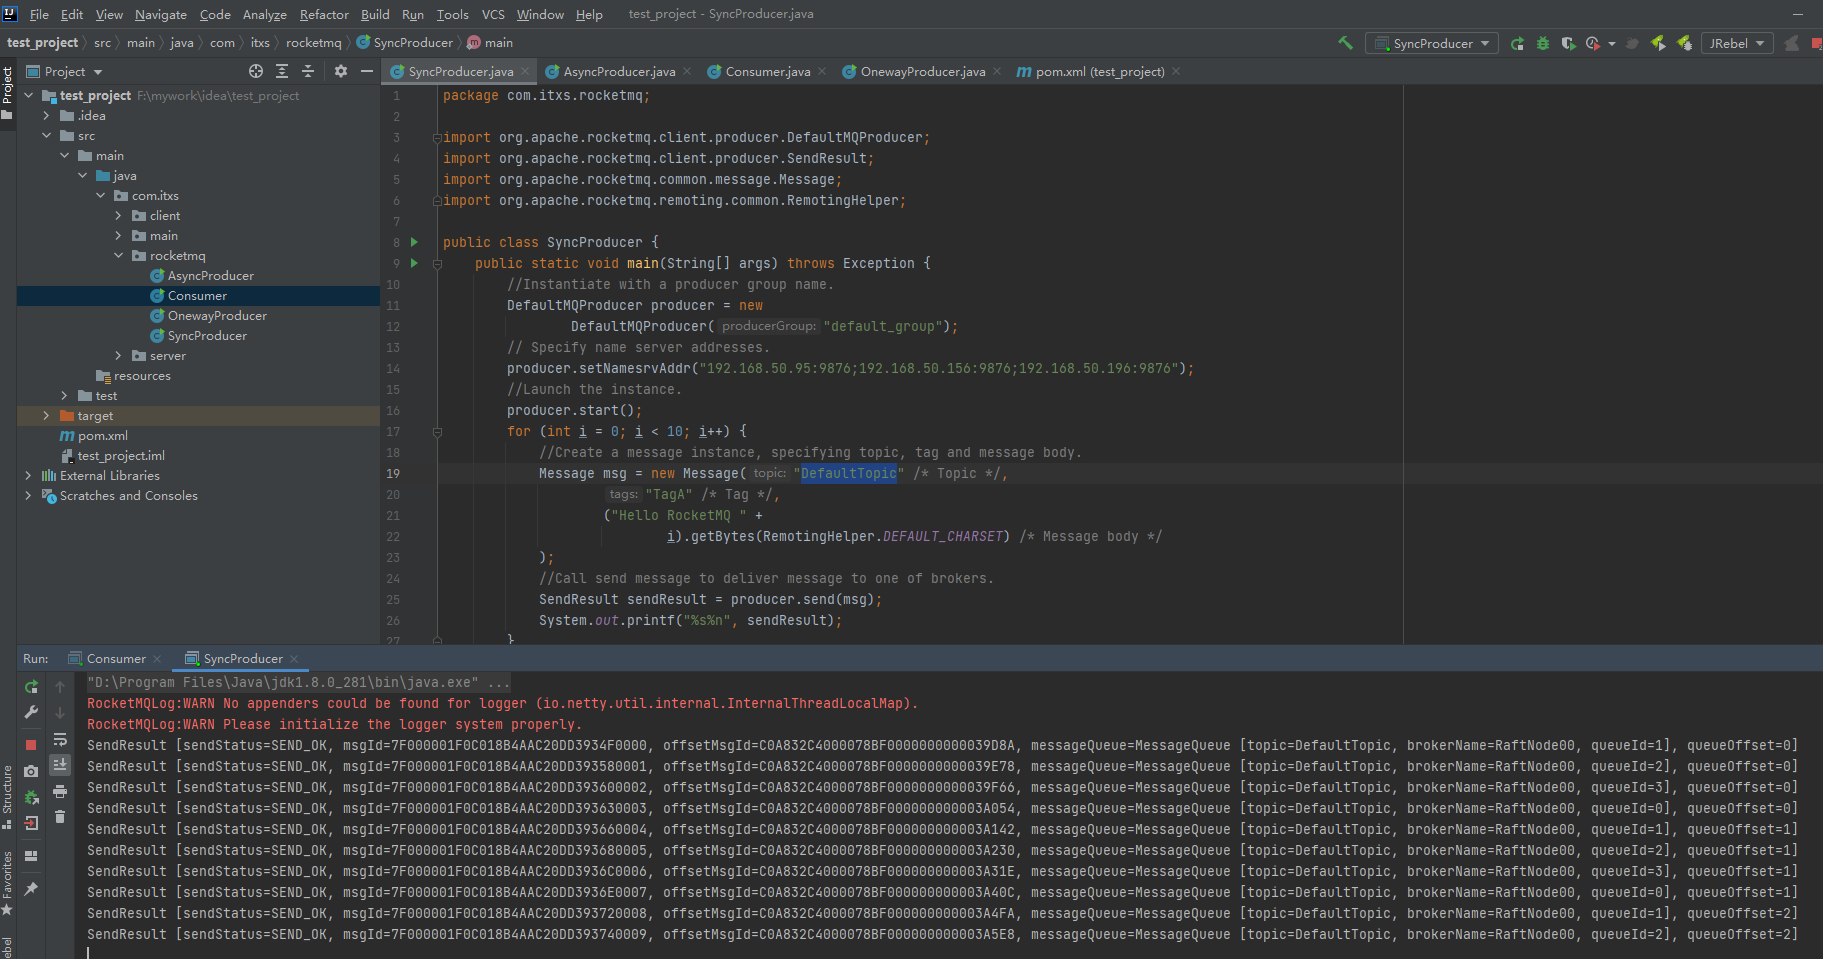Select the resources folder in tree
The width and height of the screenshot is (1823, 959).
pos(142,376)
